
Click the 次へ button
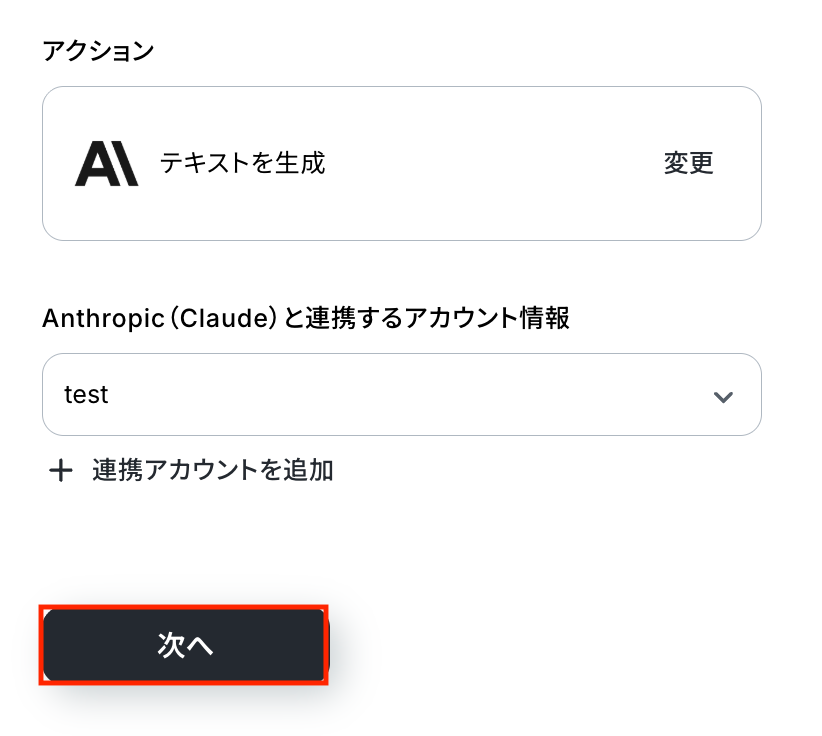point(185,645)
